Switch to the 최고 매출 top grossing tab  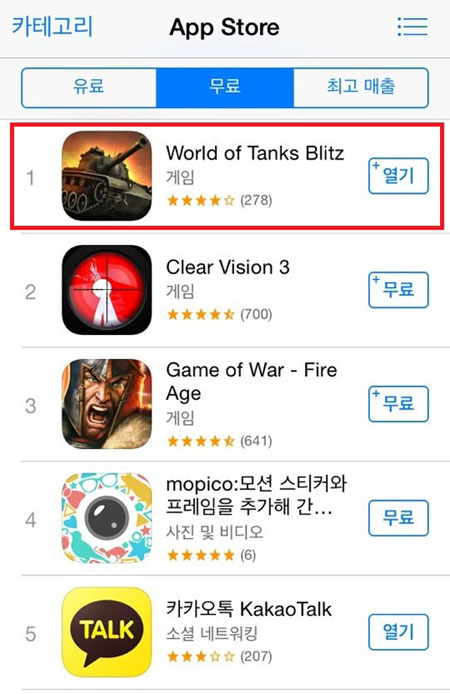361,87
